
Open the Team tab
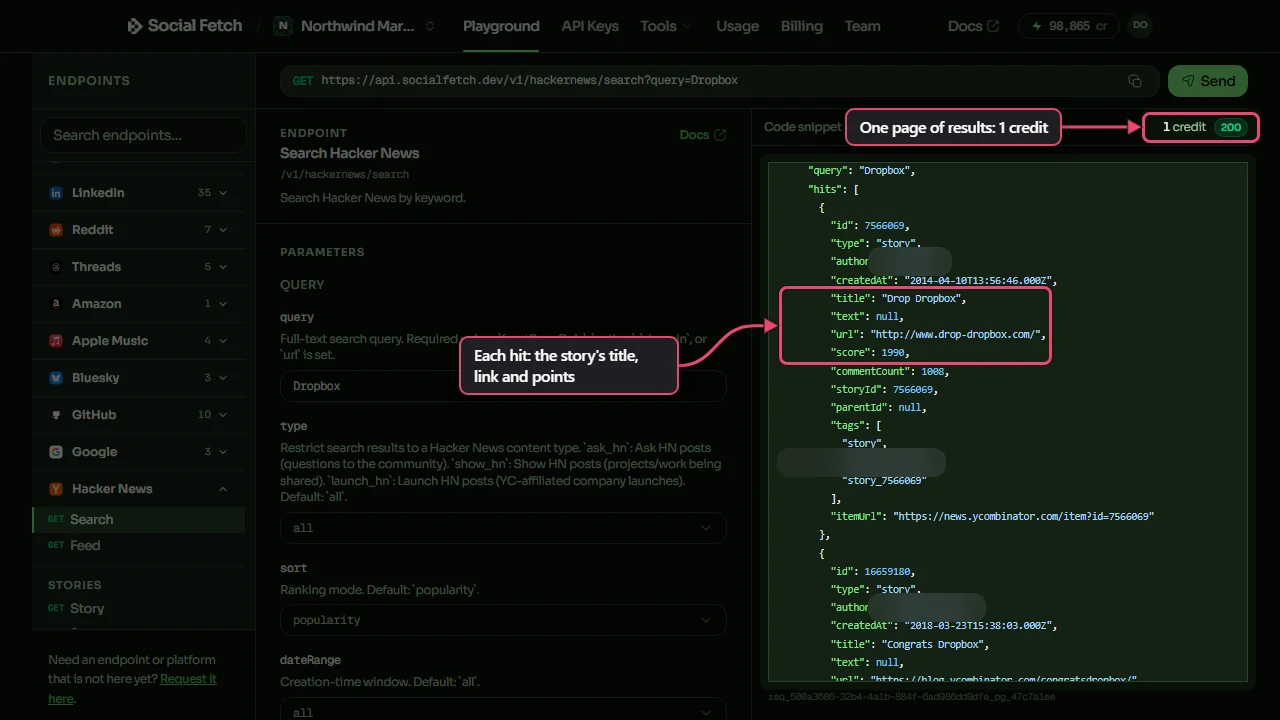863,26
